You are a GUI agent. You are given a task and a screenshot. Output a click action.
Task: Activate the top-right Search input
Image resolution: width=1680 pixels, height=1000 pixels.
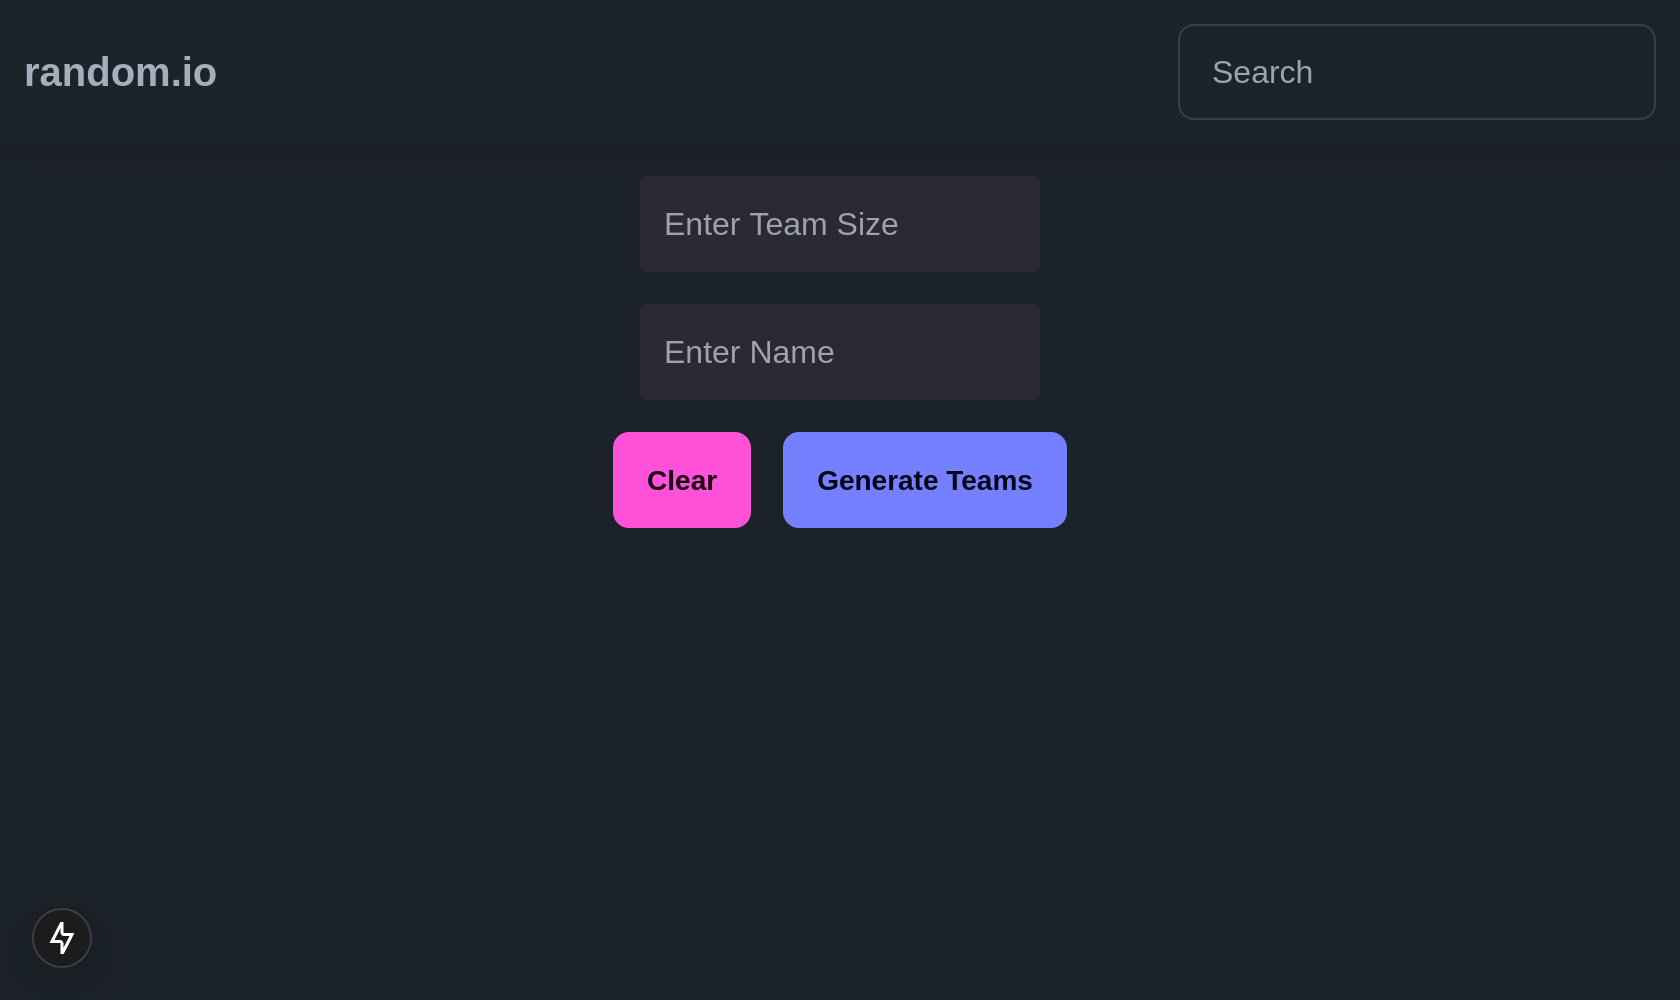[1416, 72]
